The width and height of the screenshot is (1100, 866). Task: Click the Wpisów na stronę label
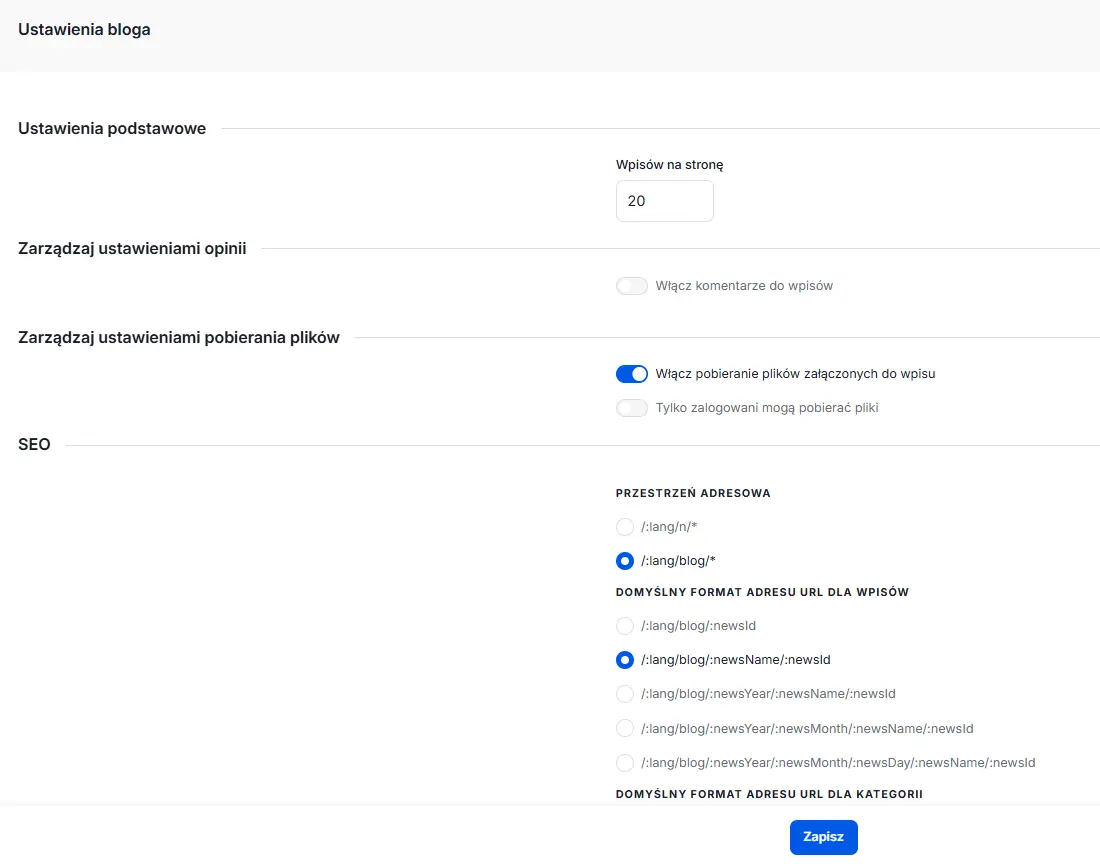(x=669, y=165)
